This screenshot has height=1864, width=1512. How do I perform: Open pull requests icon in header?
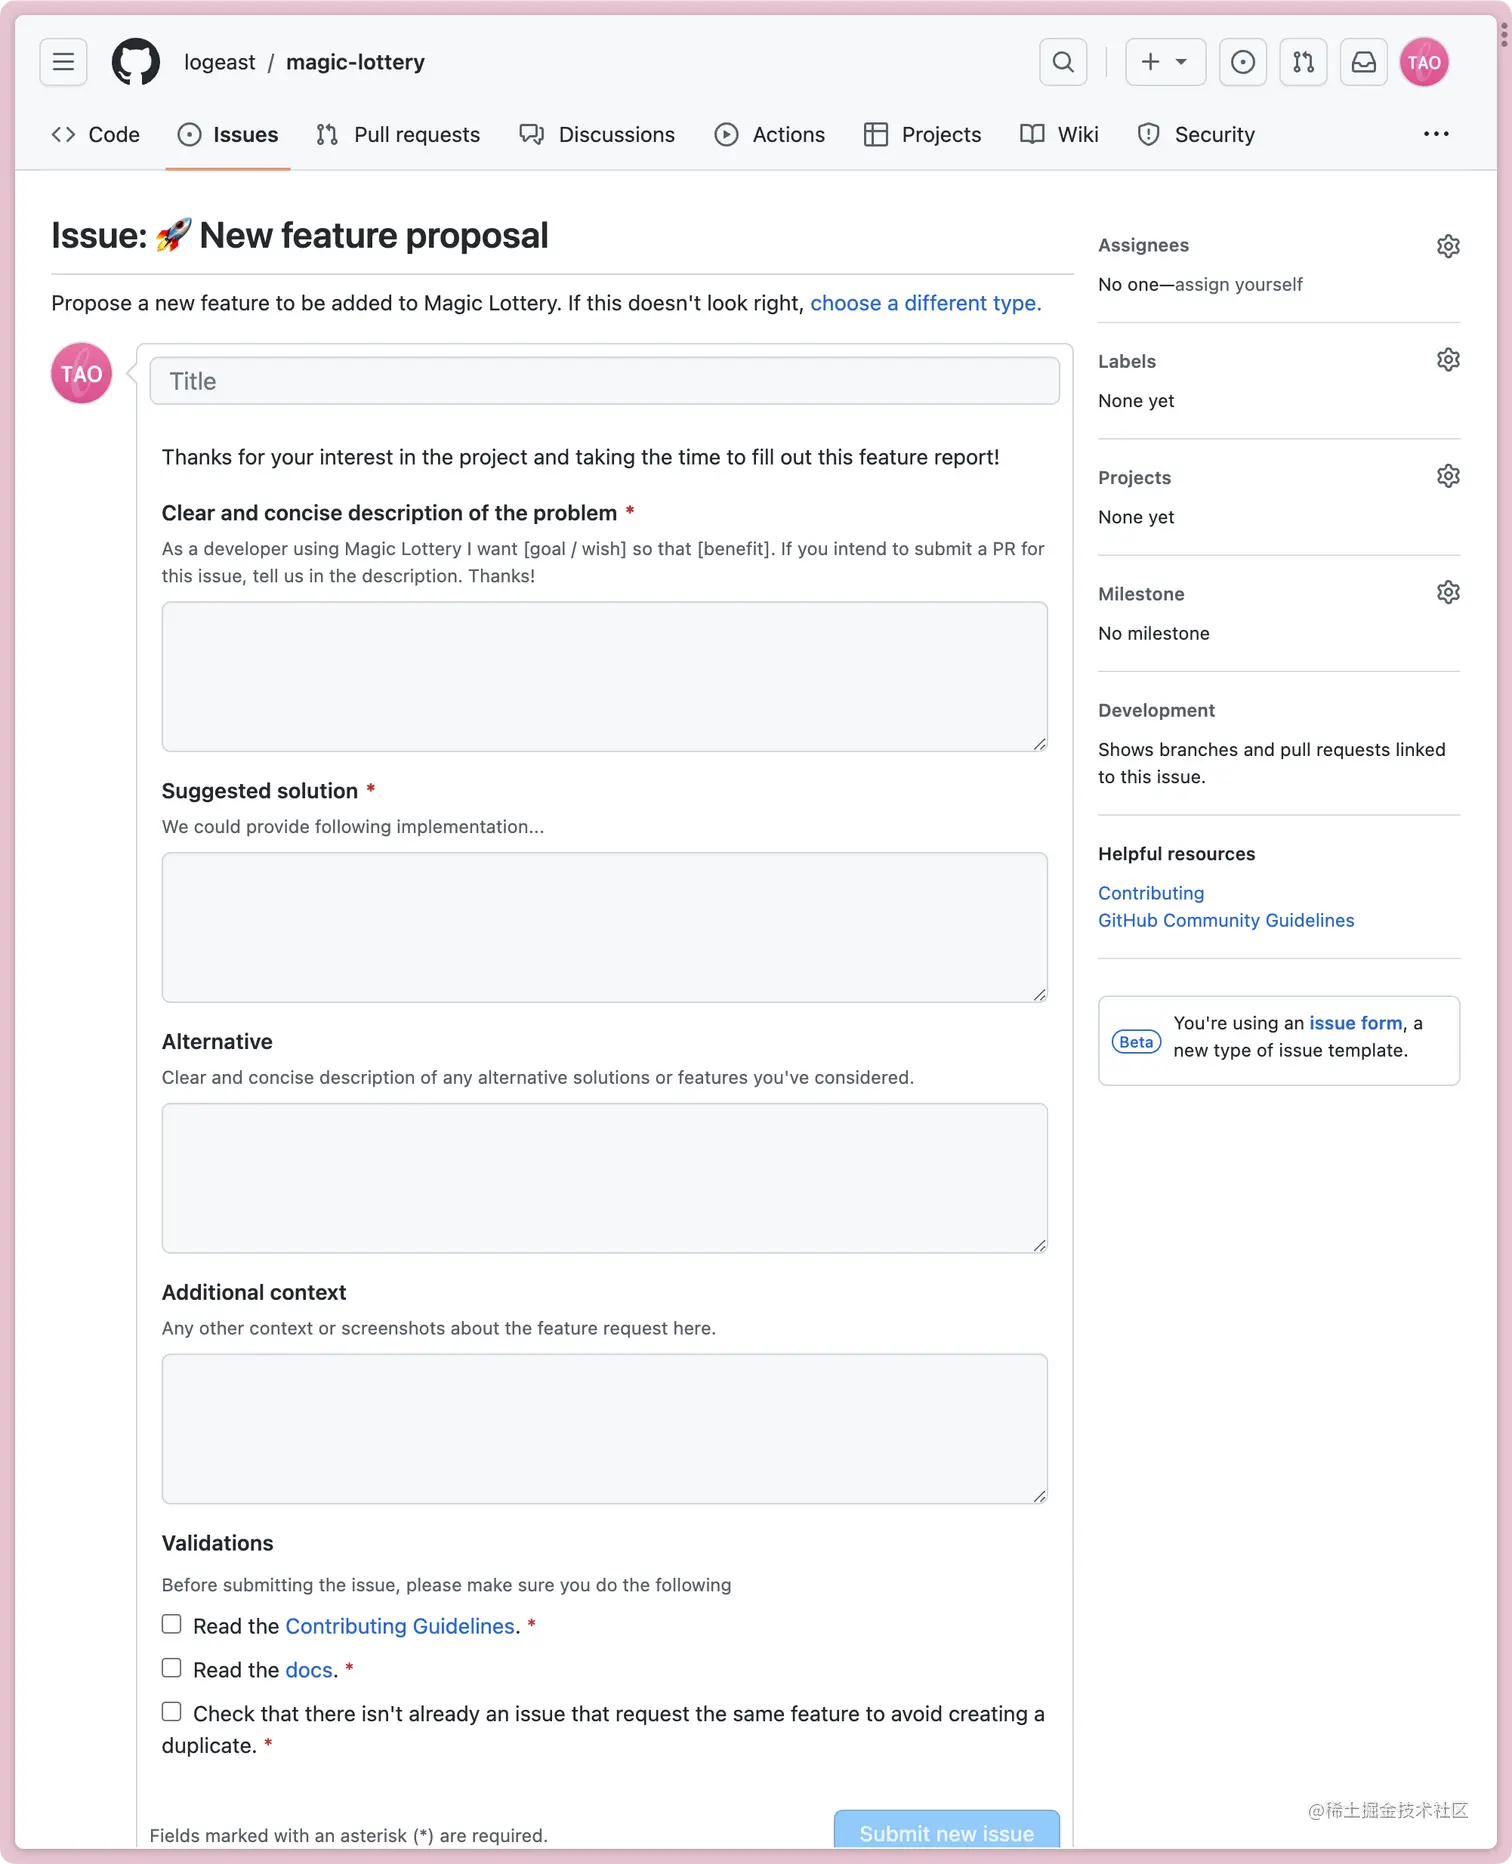point(1303,62)
